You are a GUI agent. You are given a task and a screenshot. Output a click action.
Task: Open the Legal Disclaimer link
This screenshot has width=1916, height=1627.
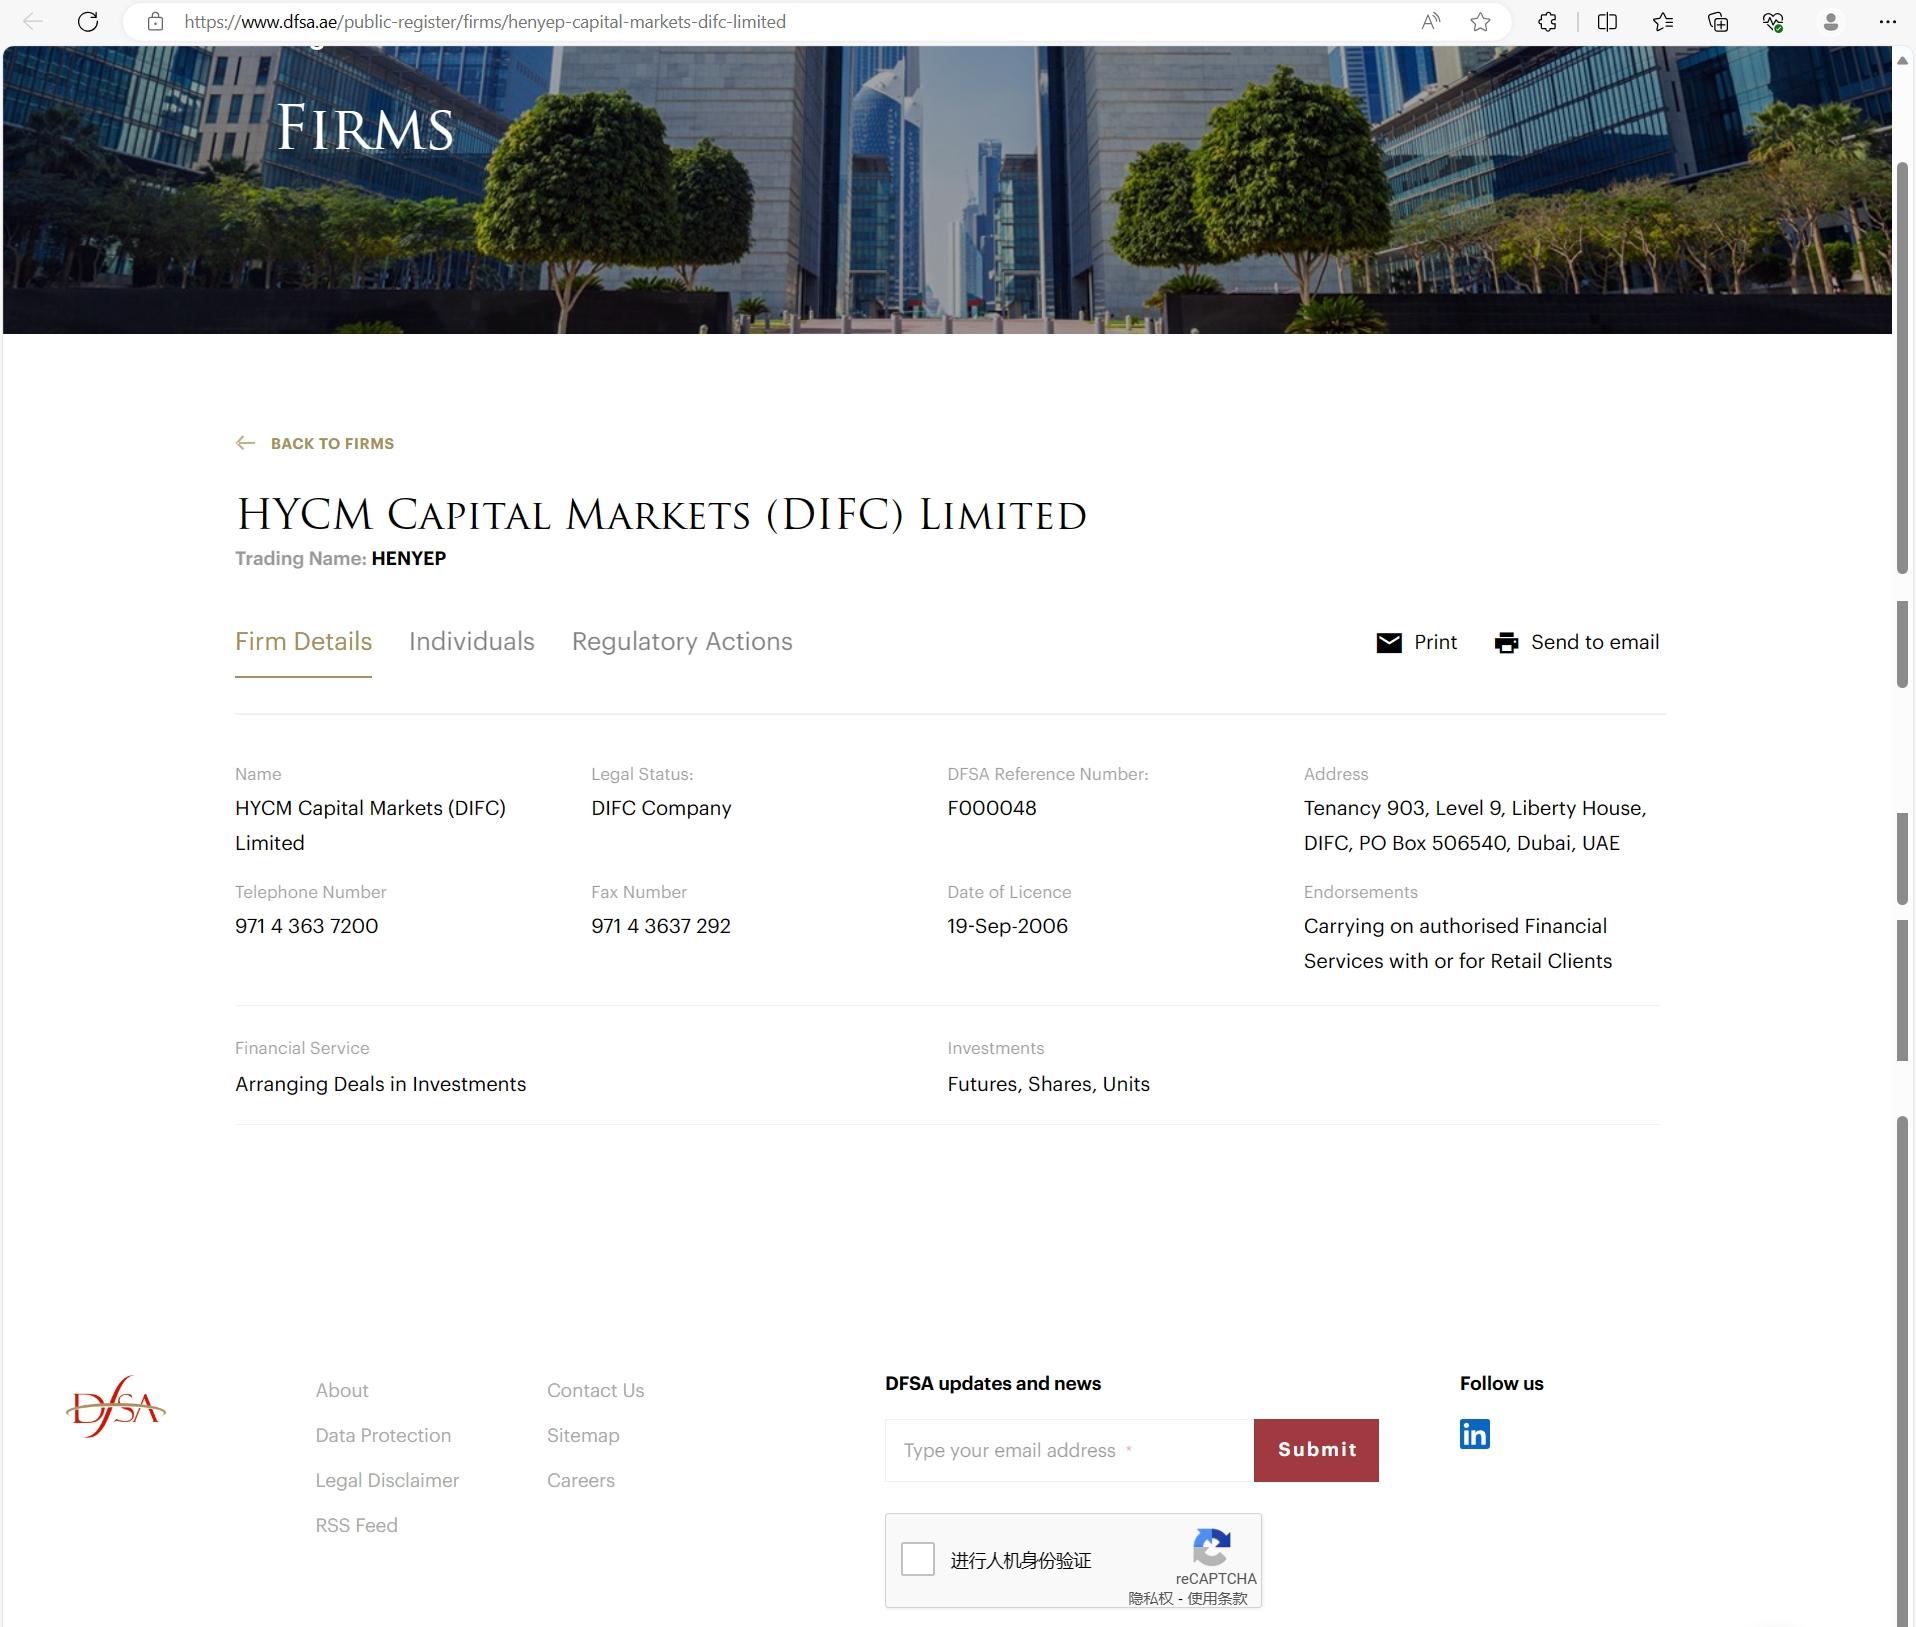pos(387,1480)
